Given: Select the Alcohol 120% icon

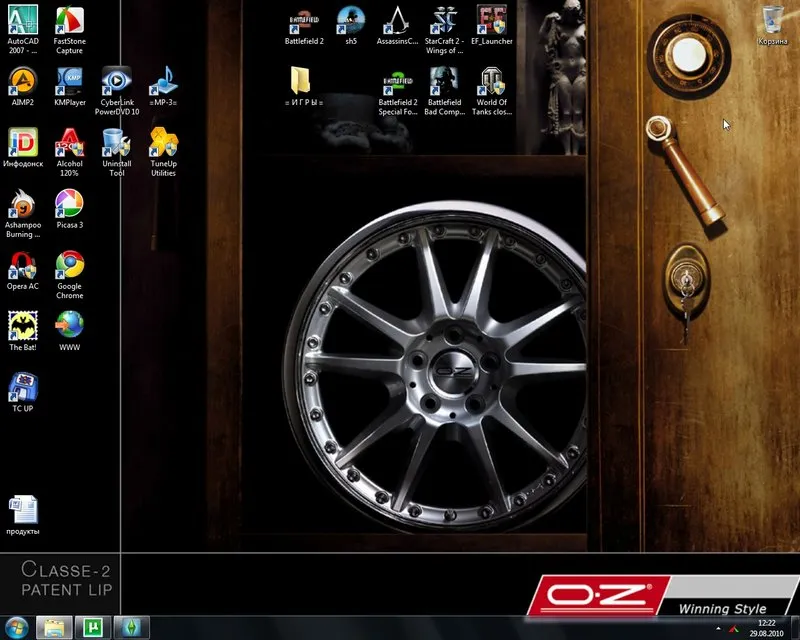Looking at the screenshot, I should [70, 152].
